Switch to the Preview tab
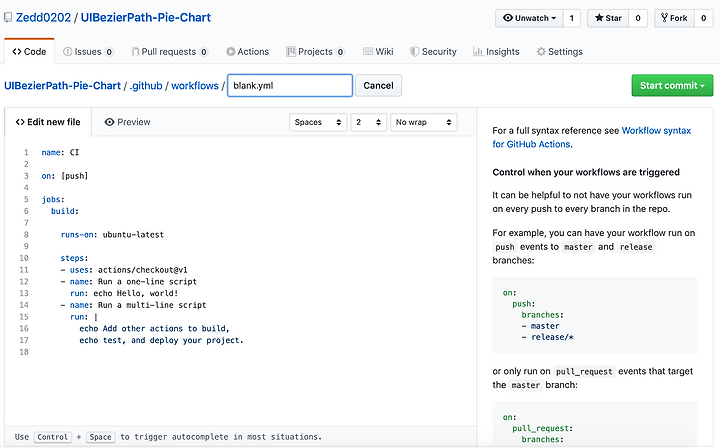 [x=128, y=122]
